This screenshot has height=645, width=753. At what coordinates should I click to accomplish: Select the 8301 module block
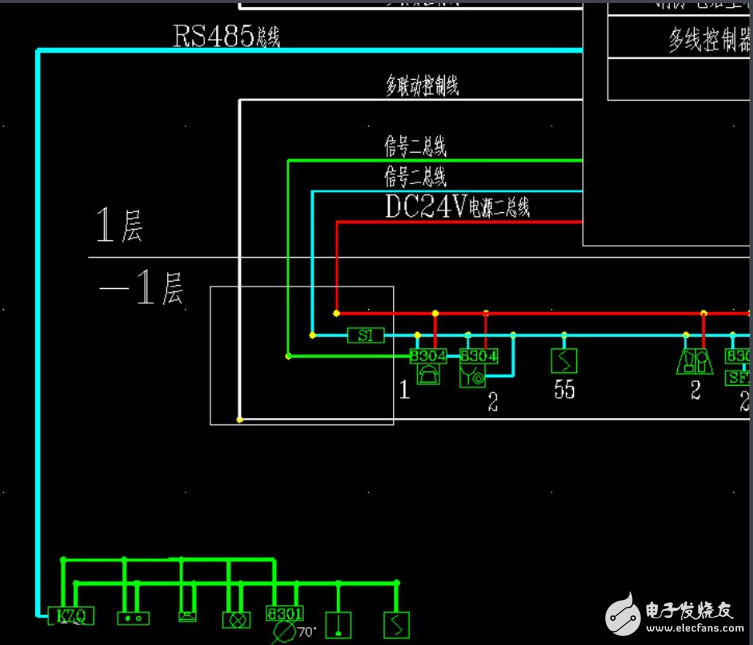(x=285, y=614)
